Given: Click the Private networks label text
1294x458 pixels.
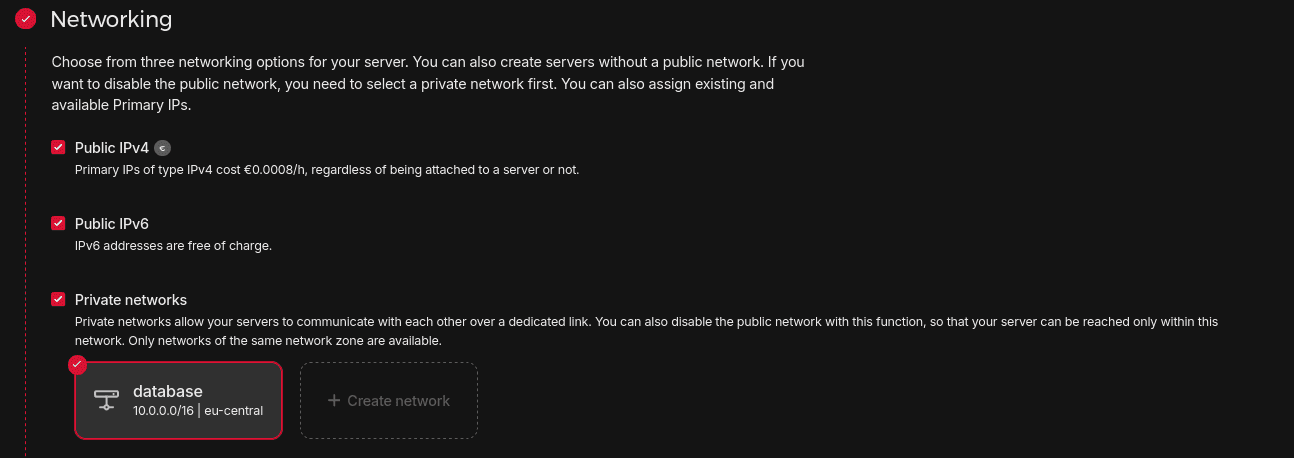Looking at the screenshot, I should (x=131, y=300).
